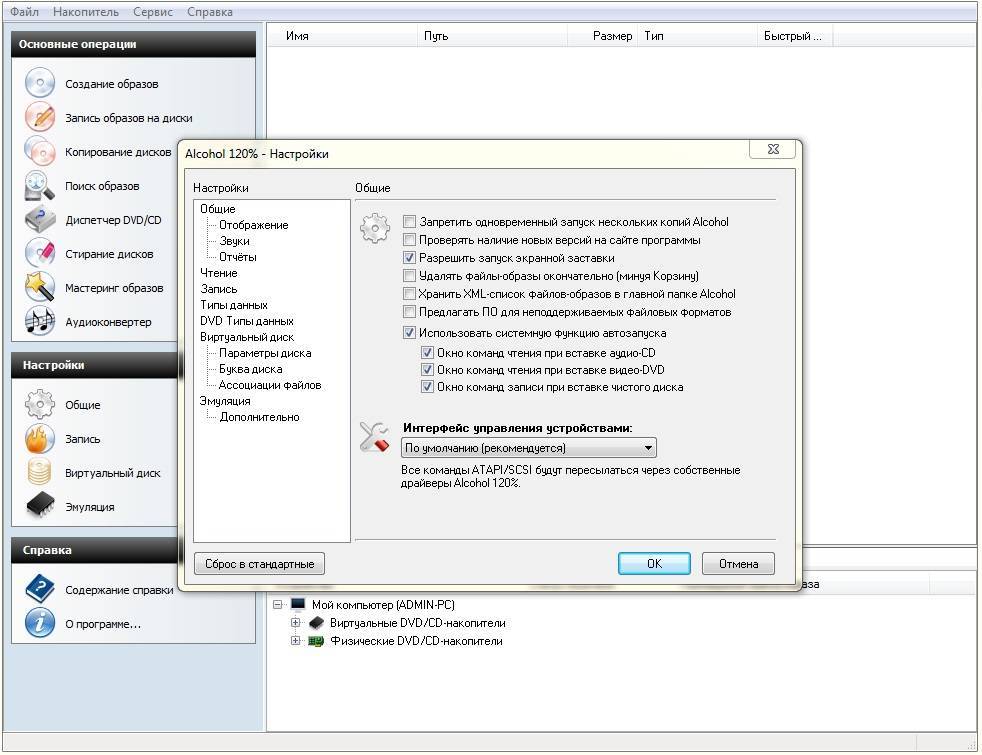This screenshot has height=755, width=982.
Task: Enable Запретить одновременный запуск checkbox
Action: pyautogui.click(x=409, y=222)
